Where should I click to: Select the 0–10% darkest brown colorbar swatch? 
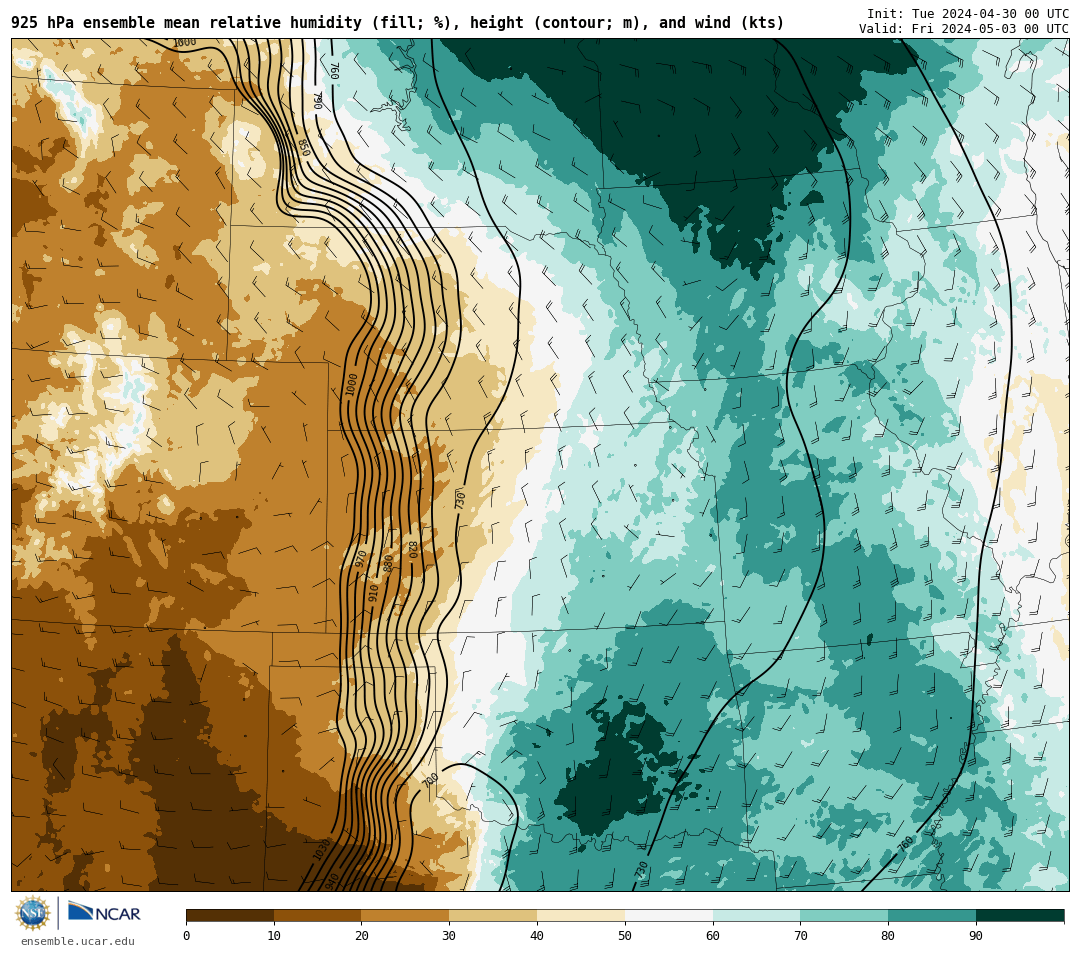(230, 915)
